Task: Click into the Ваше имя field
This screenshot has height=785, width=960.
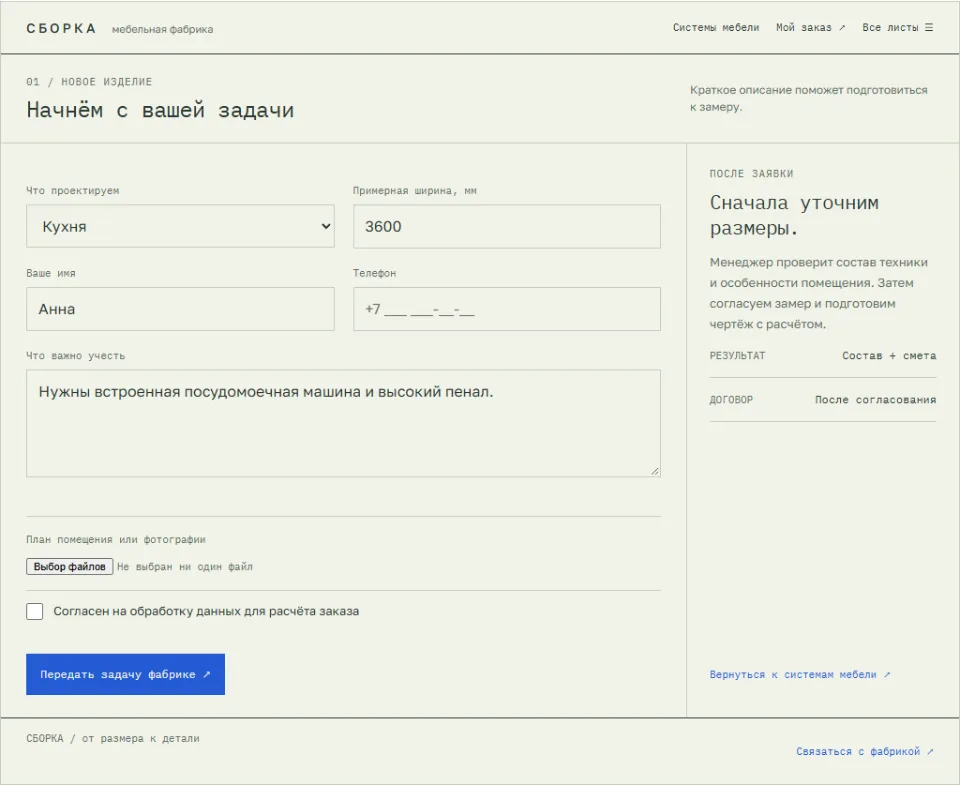Action: point(180,309)
